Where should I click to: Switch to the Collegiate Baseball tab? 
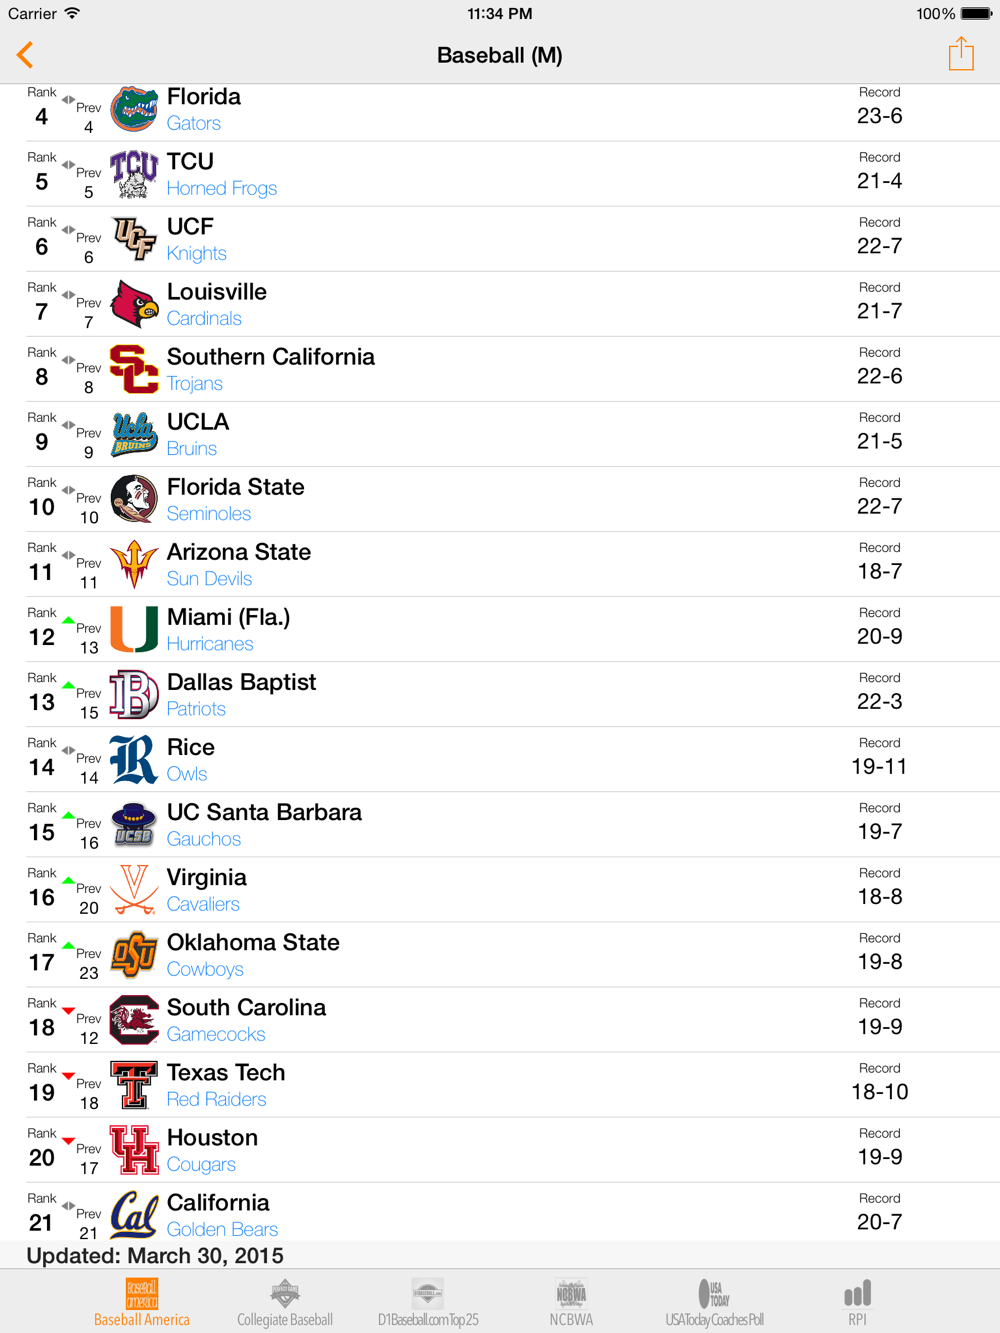tap(285, 1302)
